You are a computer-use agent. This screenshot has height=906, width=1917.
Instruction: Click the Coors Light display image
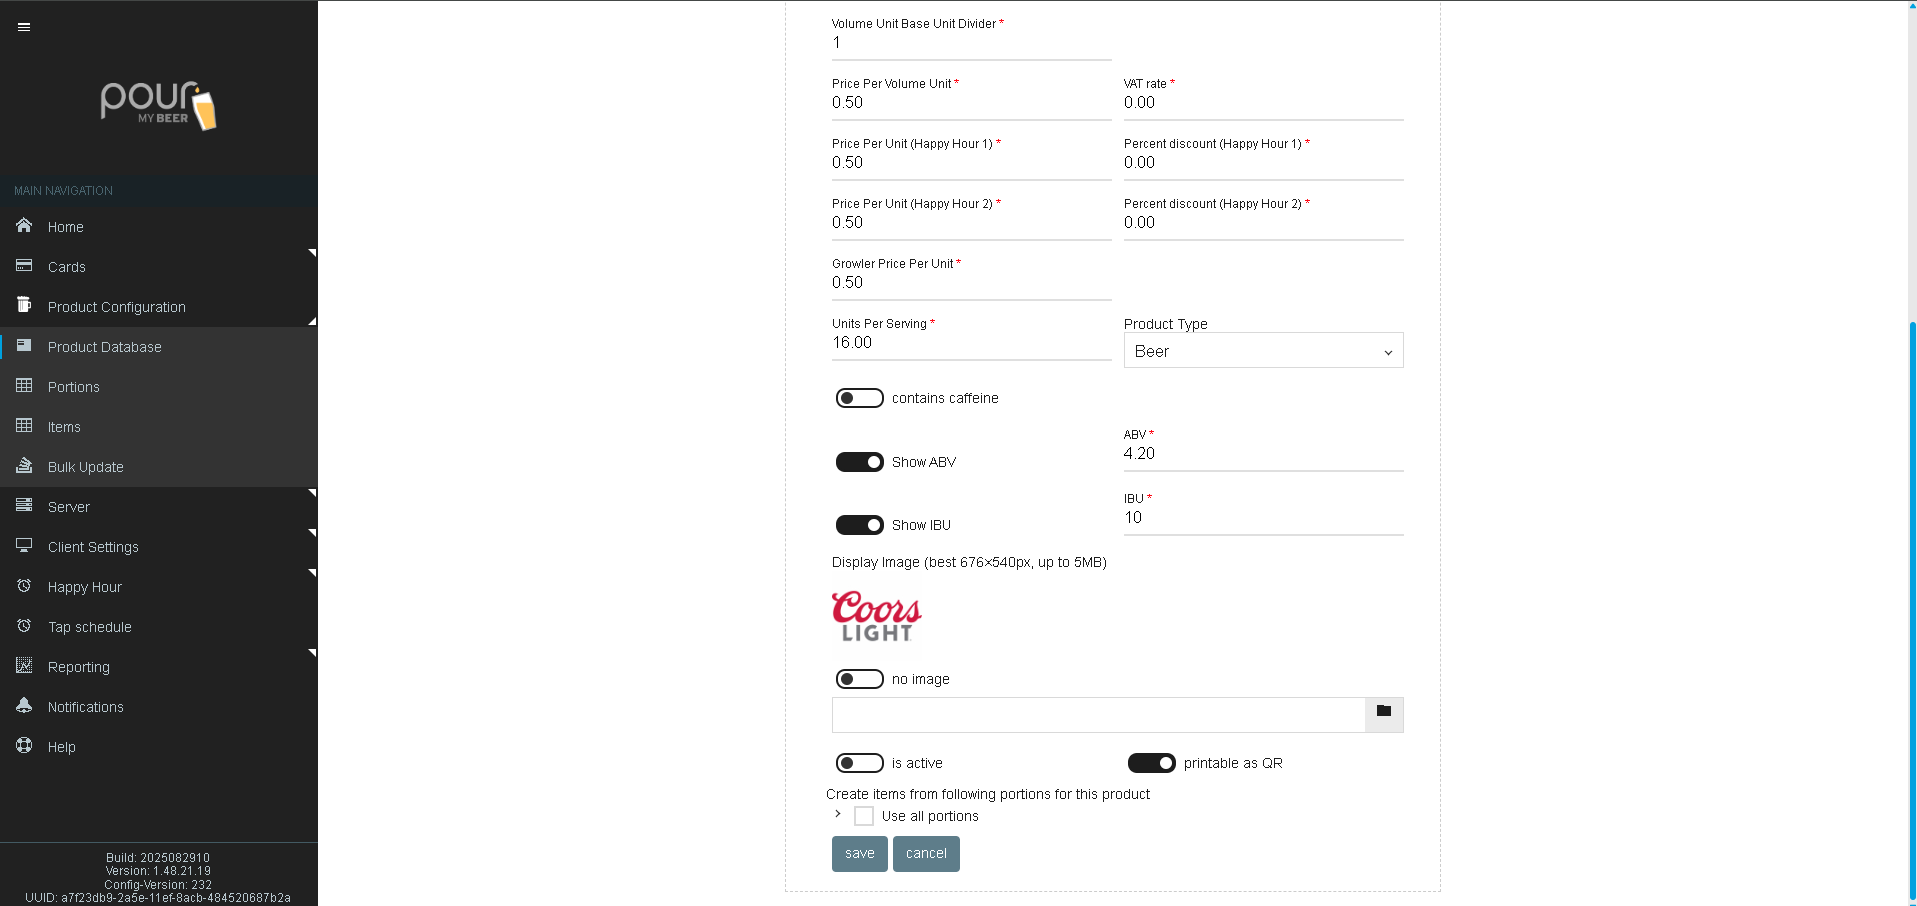pyautogui.click(x=876, y=616)
